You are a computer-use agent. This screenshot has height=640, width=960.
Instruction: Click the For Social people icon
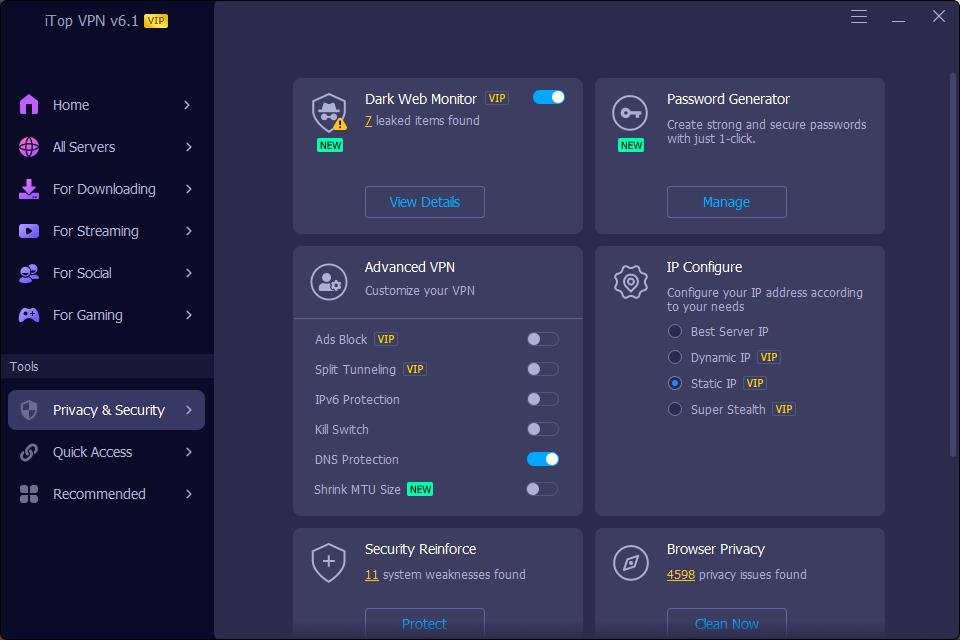[x=29, y=273]
